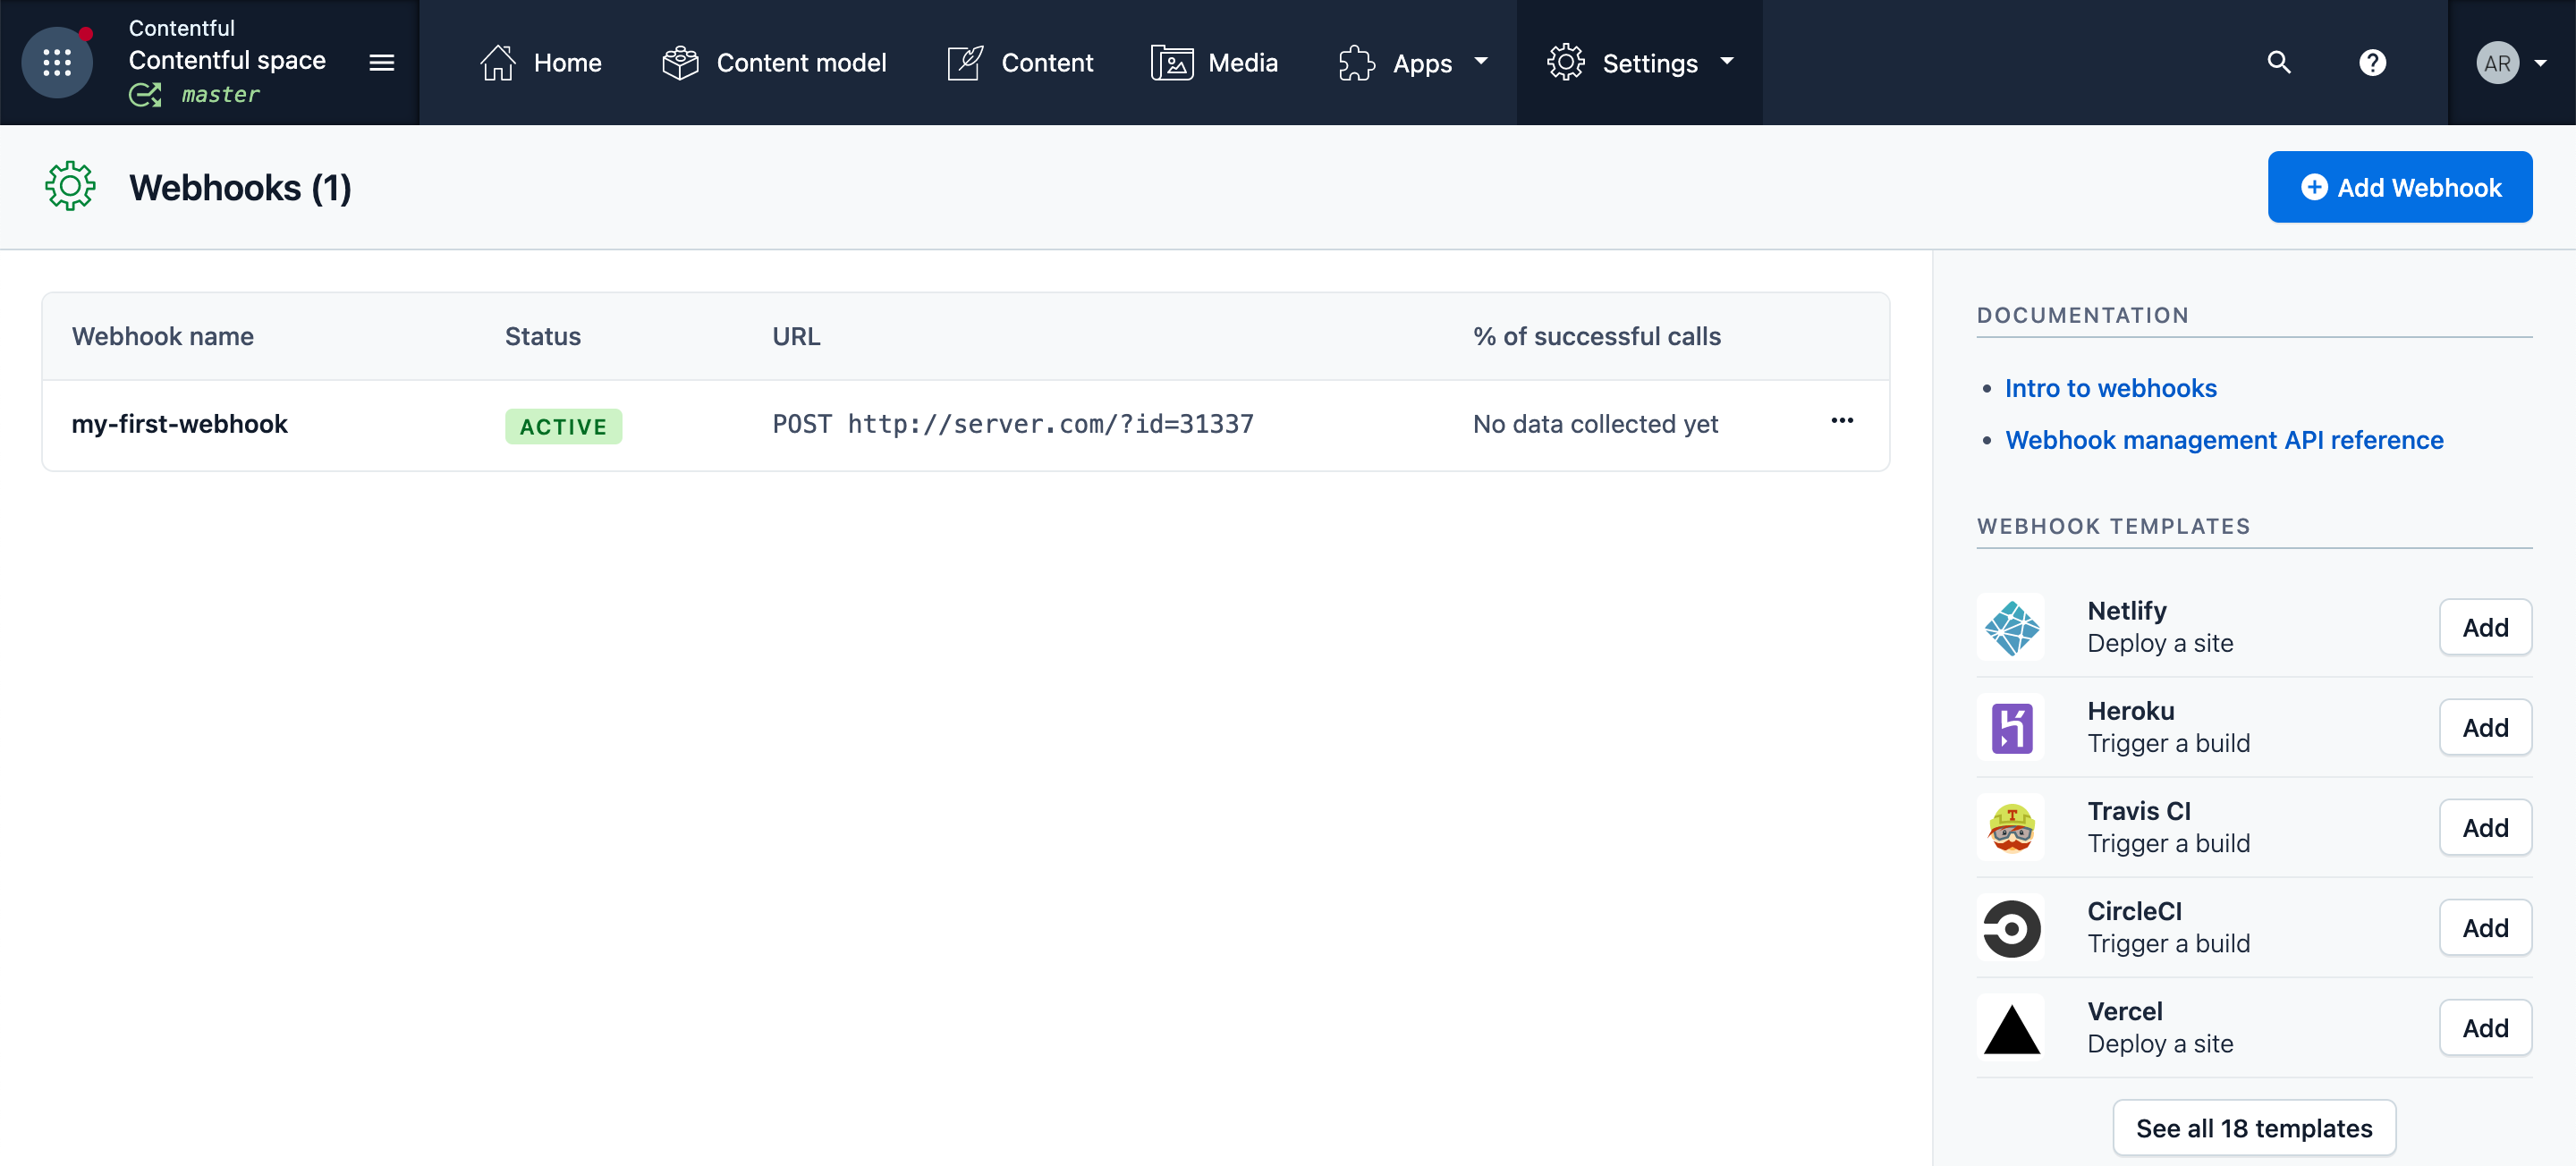Image resolution: width=2576 pixels, height=1166 pixels.
Task: Click the Contentful logo grid icon
Action: tap(57, 63)
